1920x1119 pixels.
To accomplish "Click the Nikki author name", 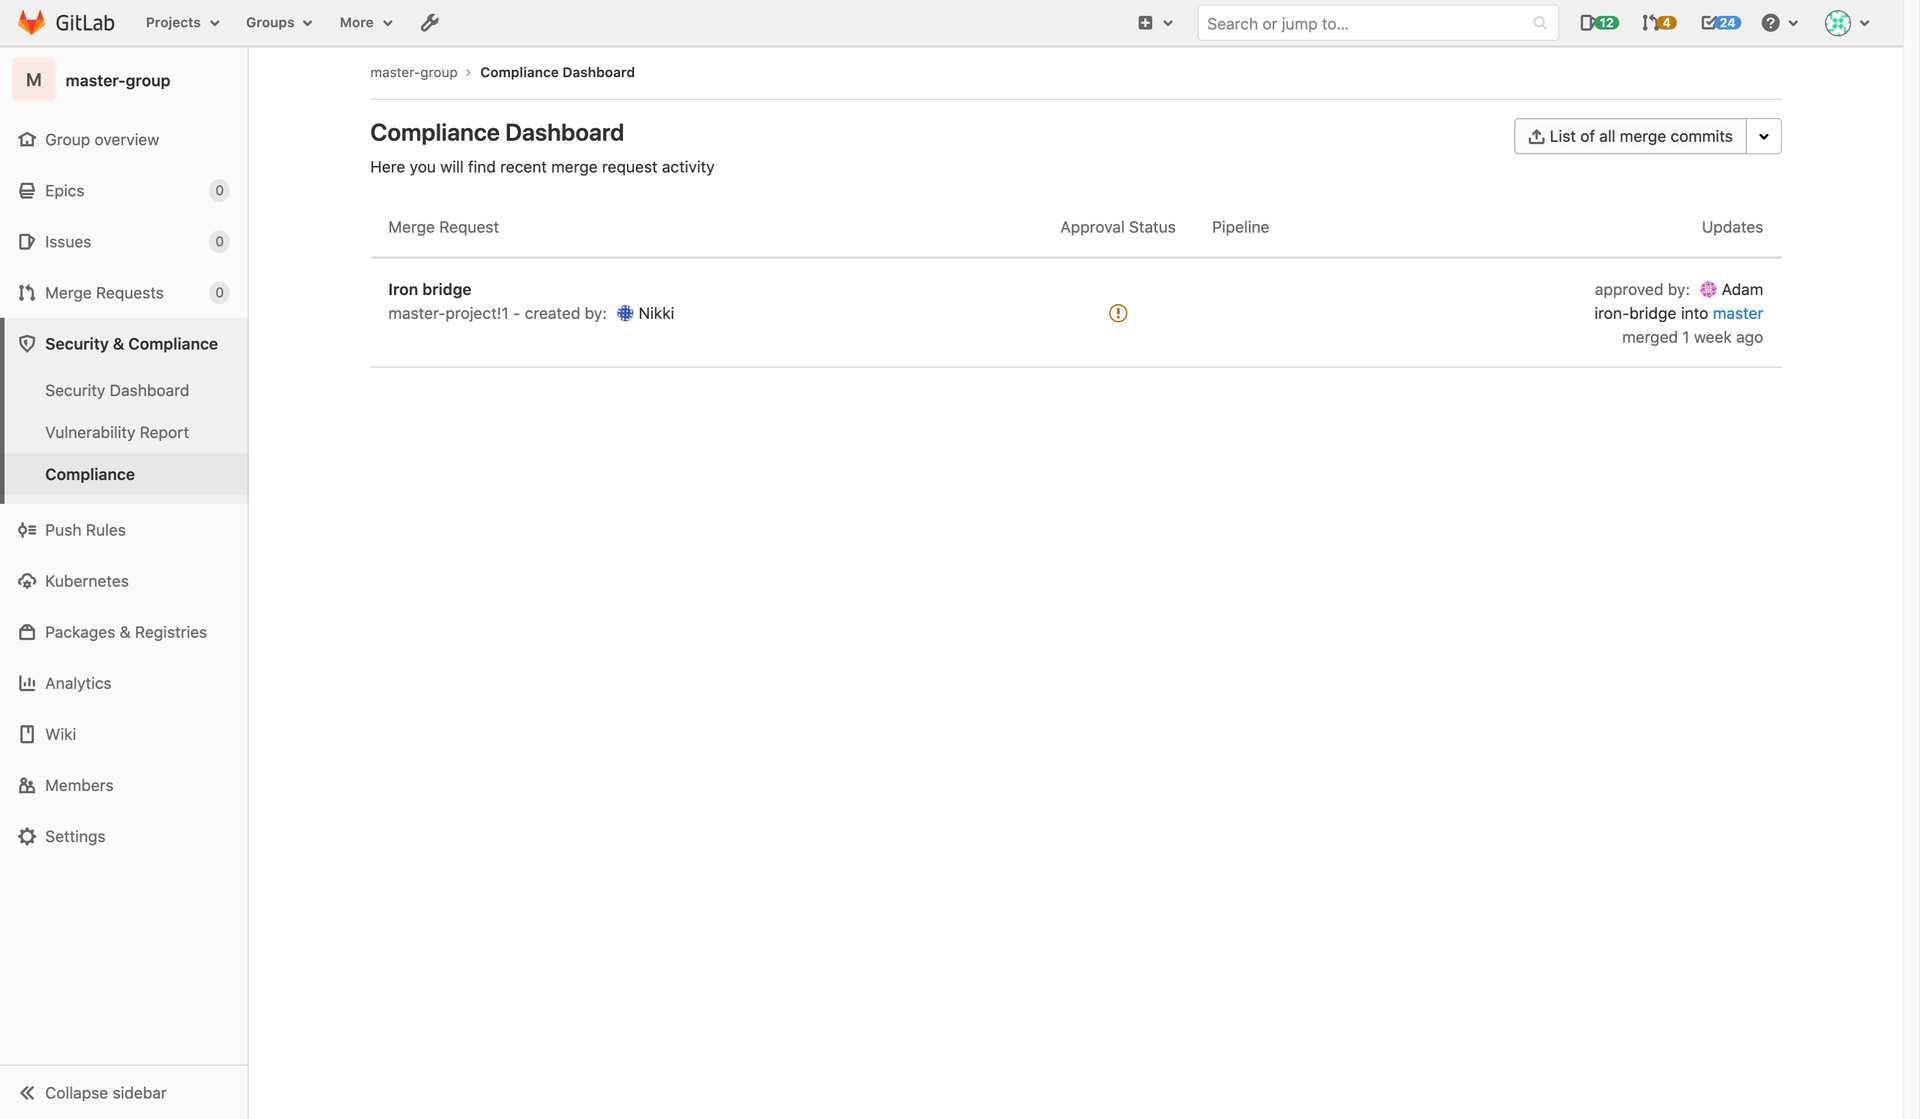I will pyautogui.click(x=656, y=313).
